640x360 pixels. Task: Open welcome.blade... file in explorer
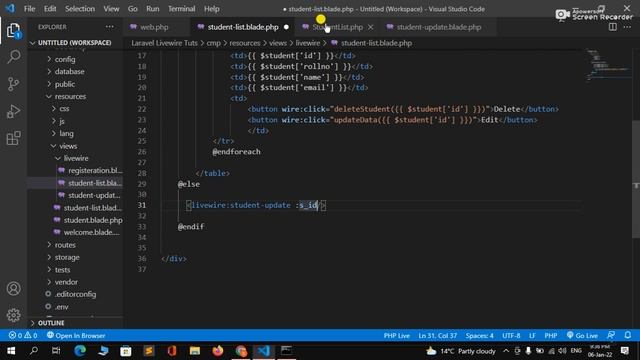(91, 232)
